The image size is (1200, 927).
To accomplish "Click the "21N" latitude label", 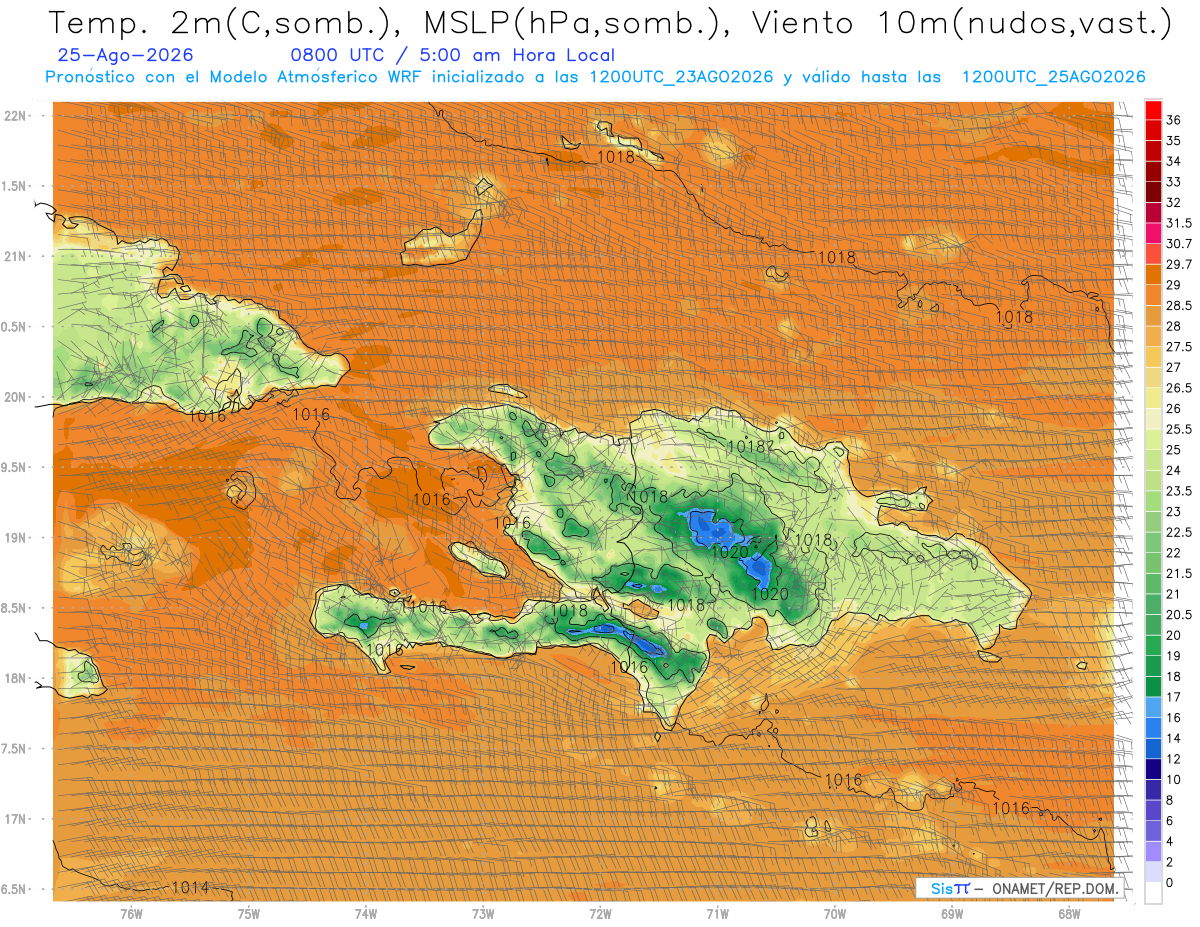I will (16, 257).
